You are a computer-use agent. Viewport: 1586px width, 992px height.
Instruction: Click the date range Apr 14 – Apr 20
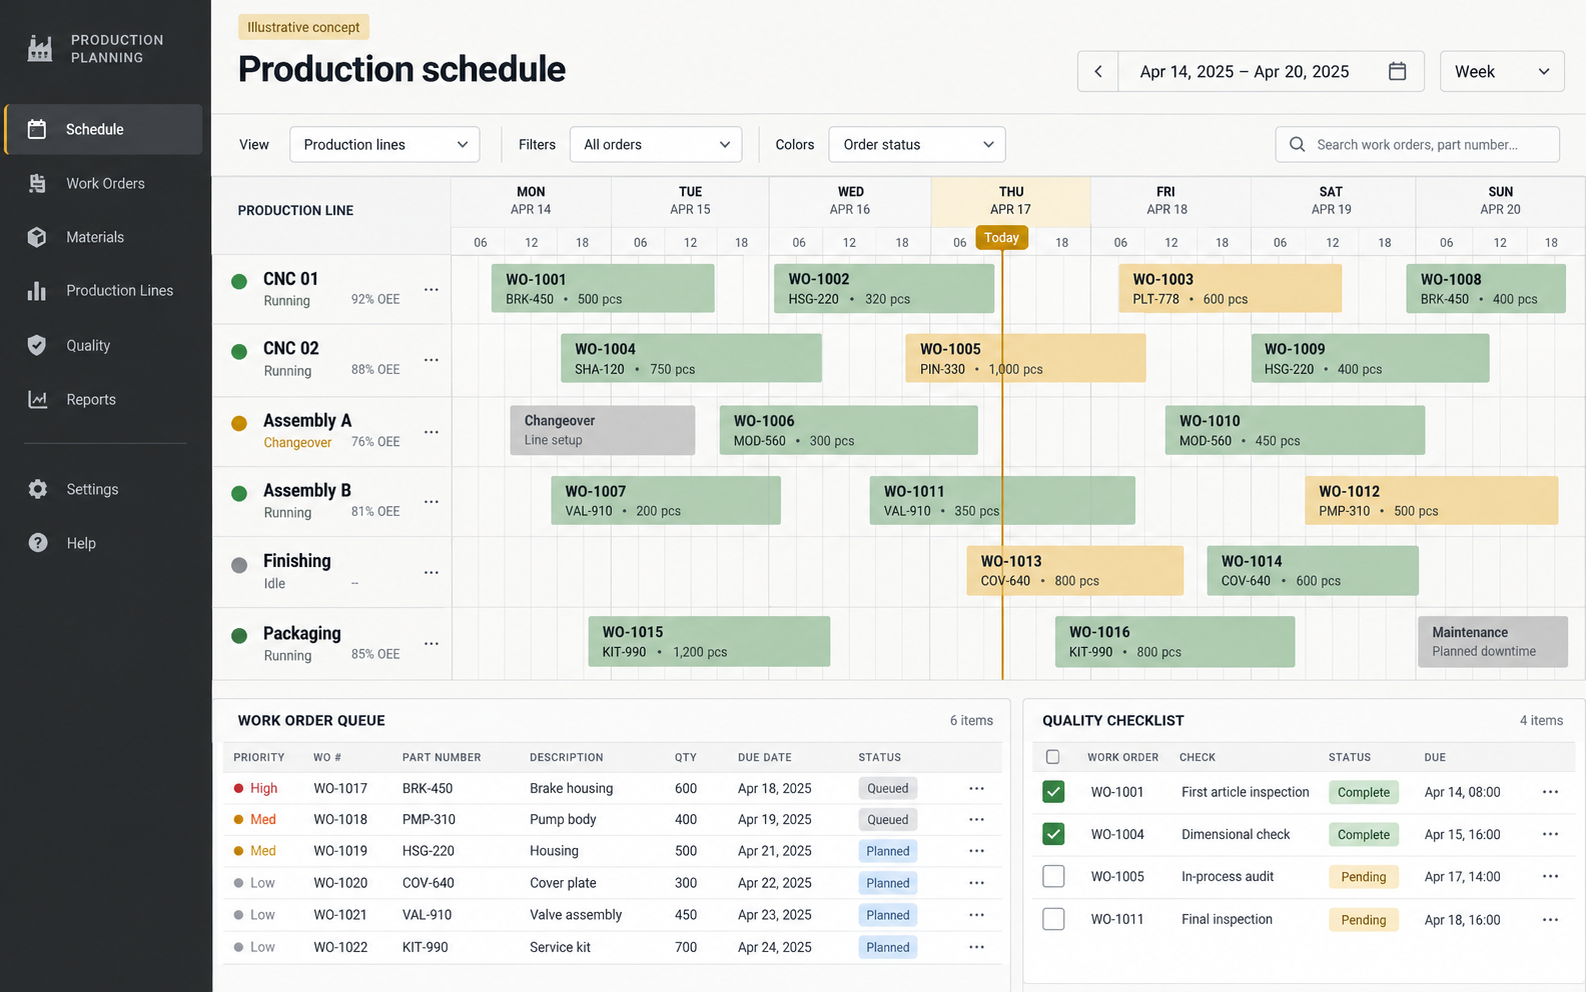(x=1244, y=71)
